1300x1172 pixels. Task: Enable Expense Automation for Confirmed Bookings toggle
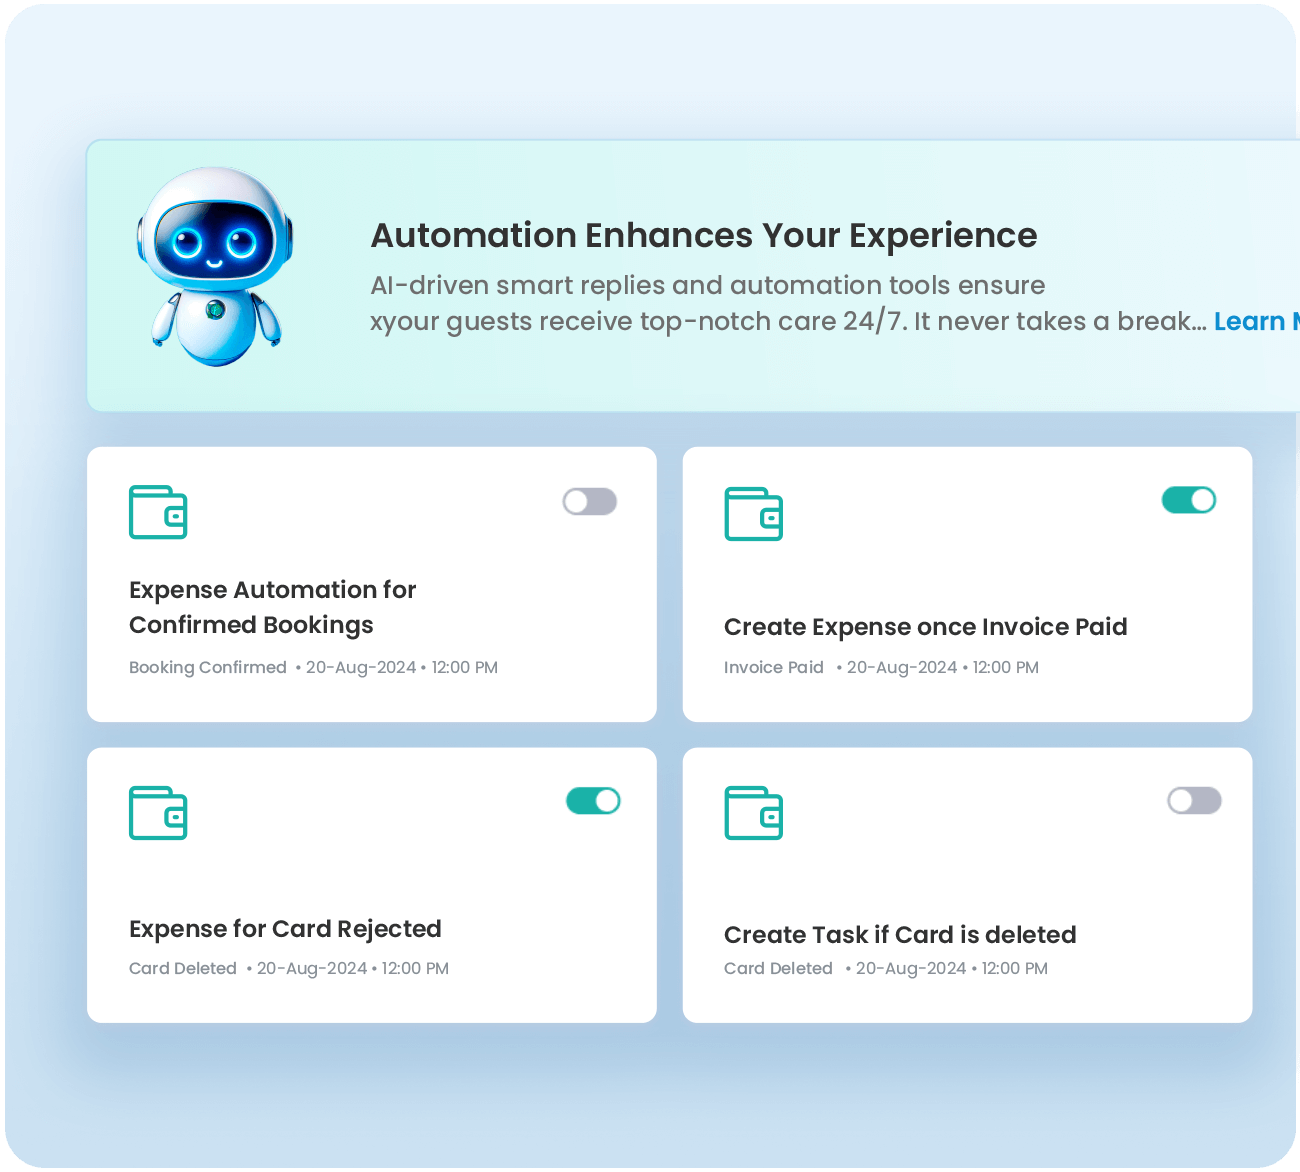(x=590, y=501)
